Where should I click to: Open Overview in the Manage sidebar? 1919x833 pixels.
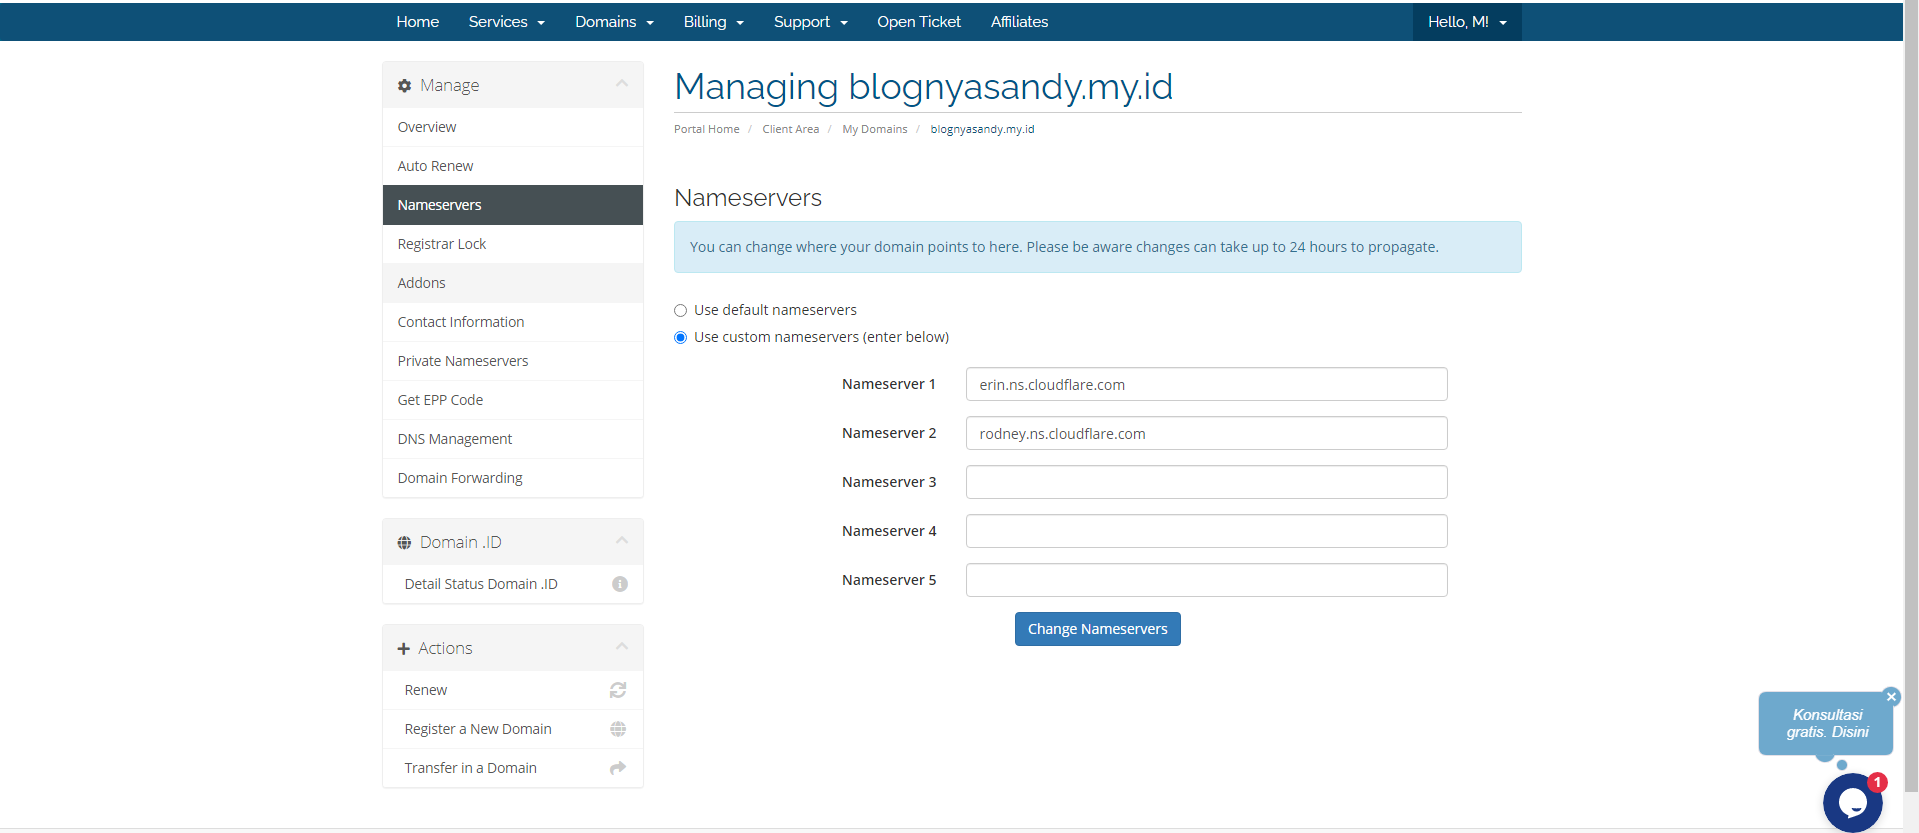click(x=513, y=127)
